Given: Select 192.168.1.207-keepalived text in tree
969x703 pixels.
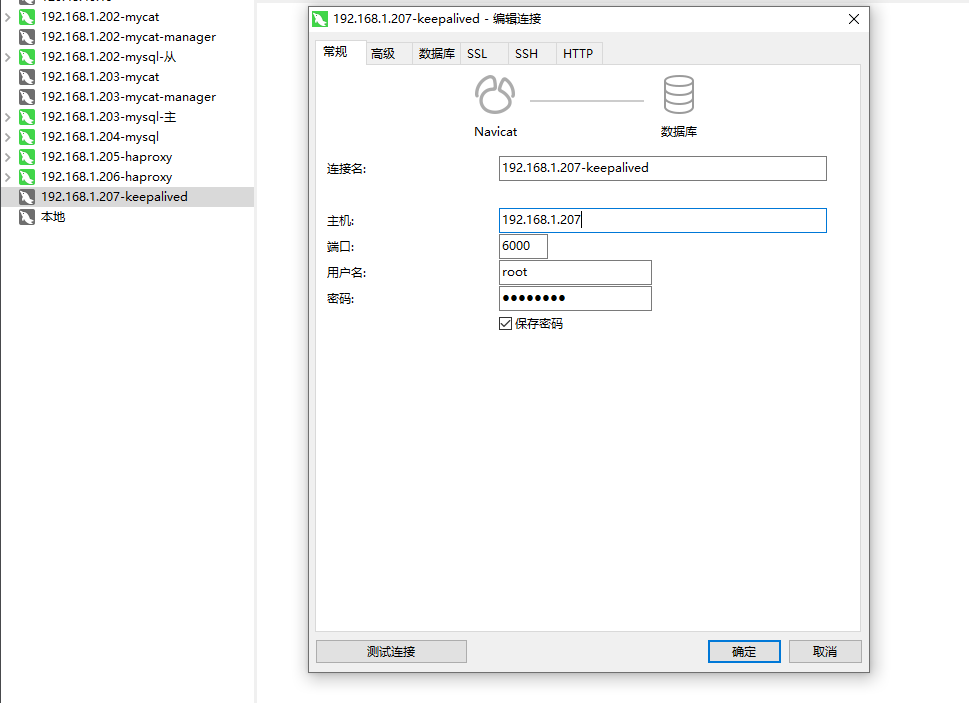Looking at the screenshot, I should (114, 197).
